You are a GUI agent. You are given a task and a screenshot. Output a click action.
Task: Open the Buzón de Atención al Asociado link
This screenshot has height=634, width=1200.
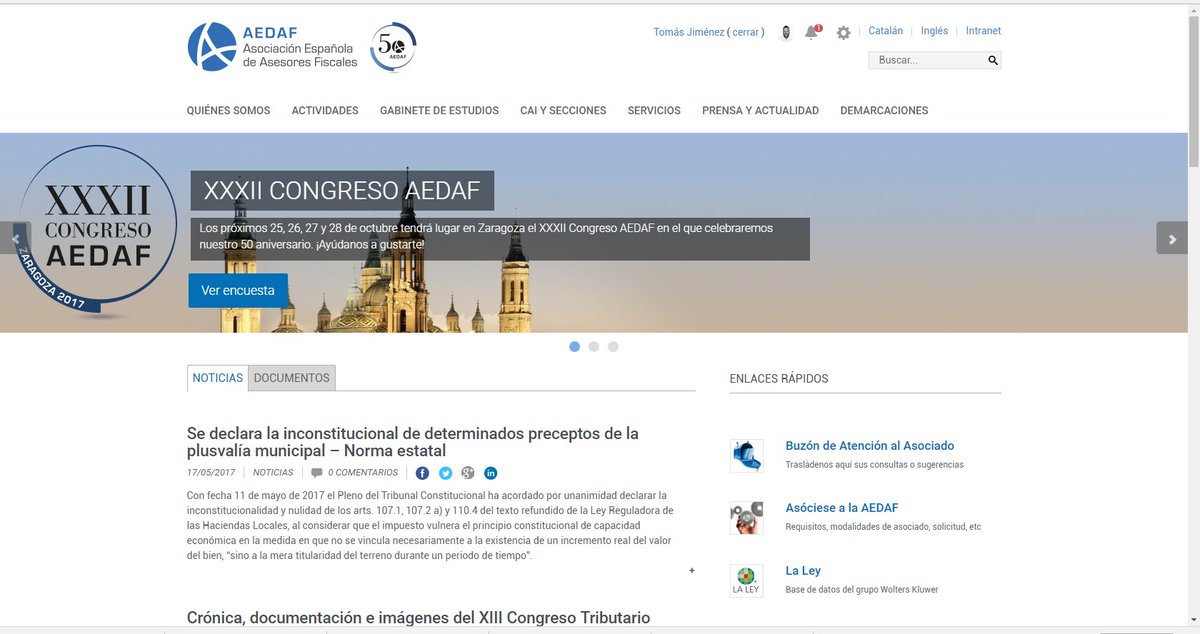pos(870,446)
